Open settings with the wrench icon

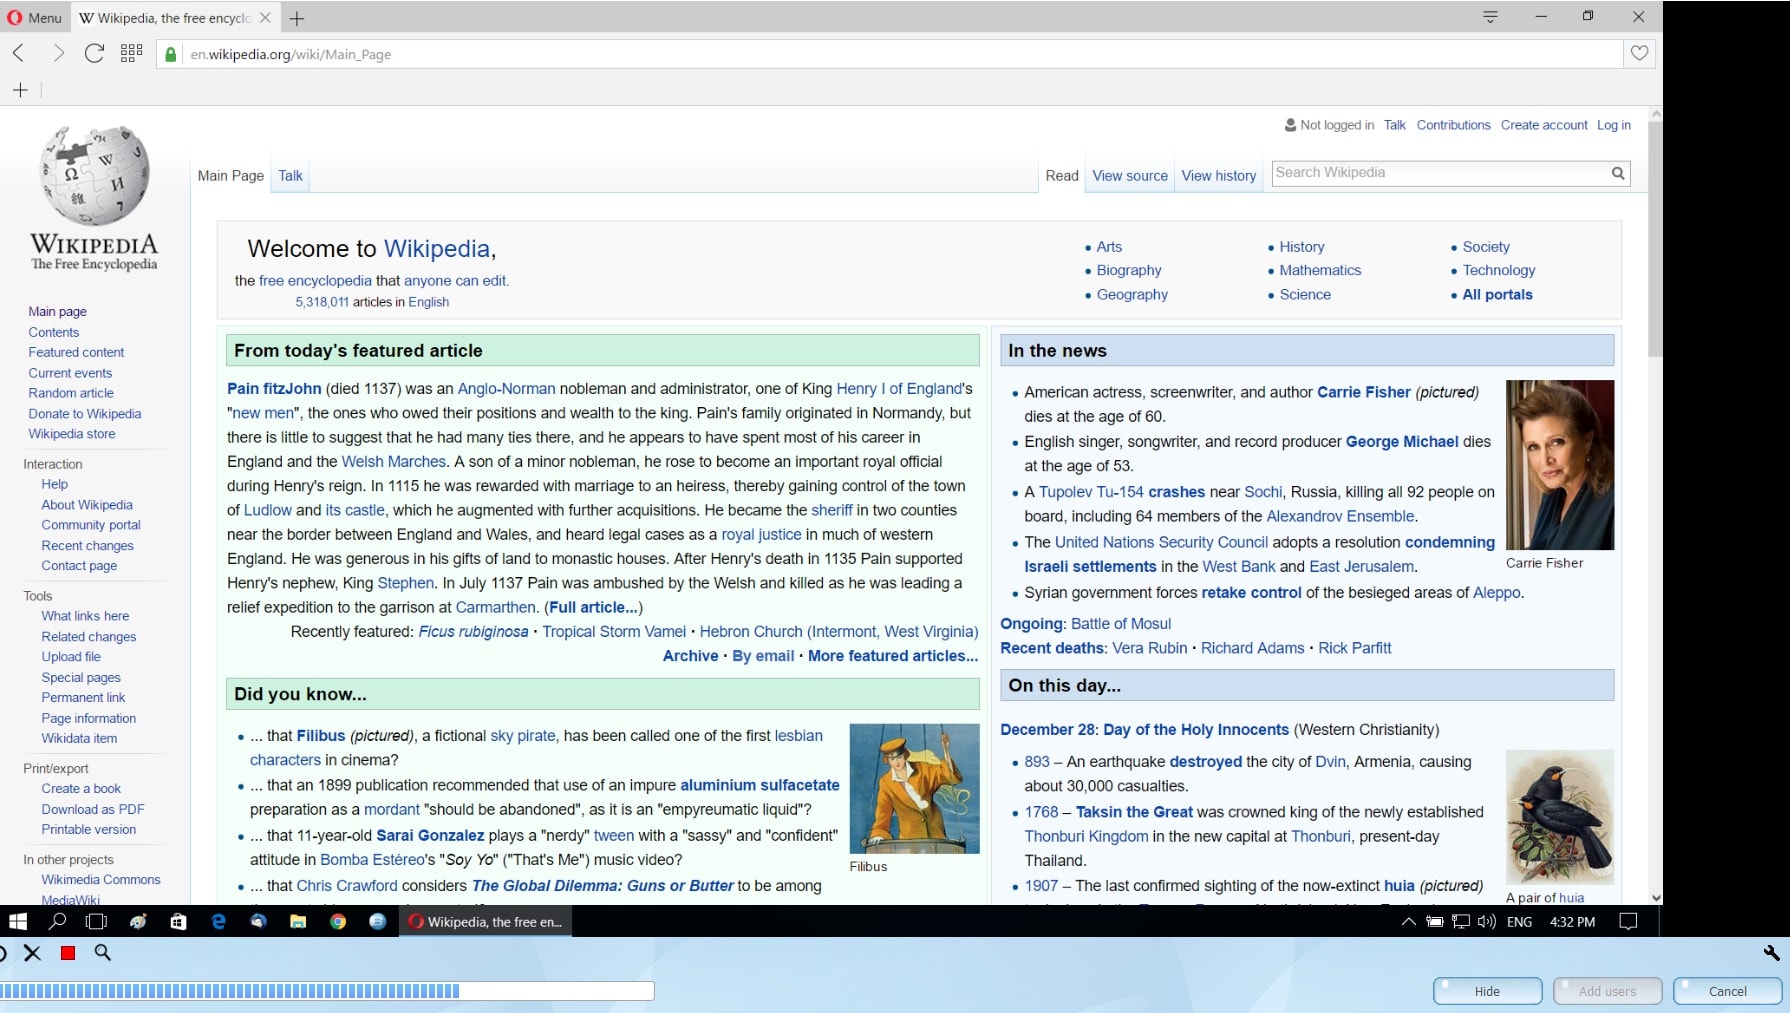pos(1771,953)
